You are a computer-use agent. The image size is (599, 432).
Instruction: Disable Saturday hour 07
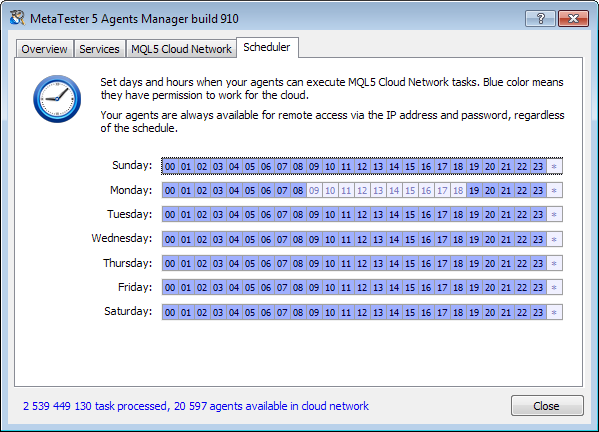coord(282,312)
